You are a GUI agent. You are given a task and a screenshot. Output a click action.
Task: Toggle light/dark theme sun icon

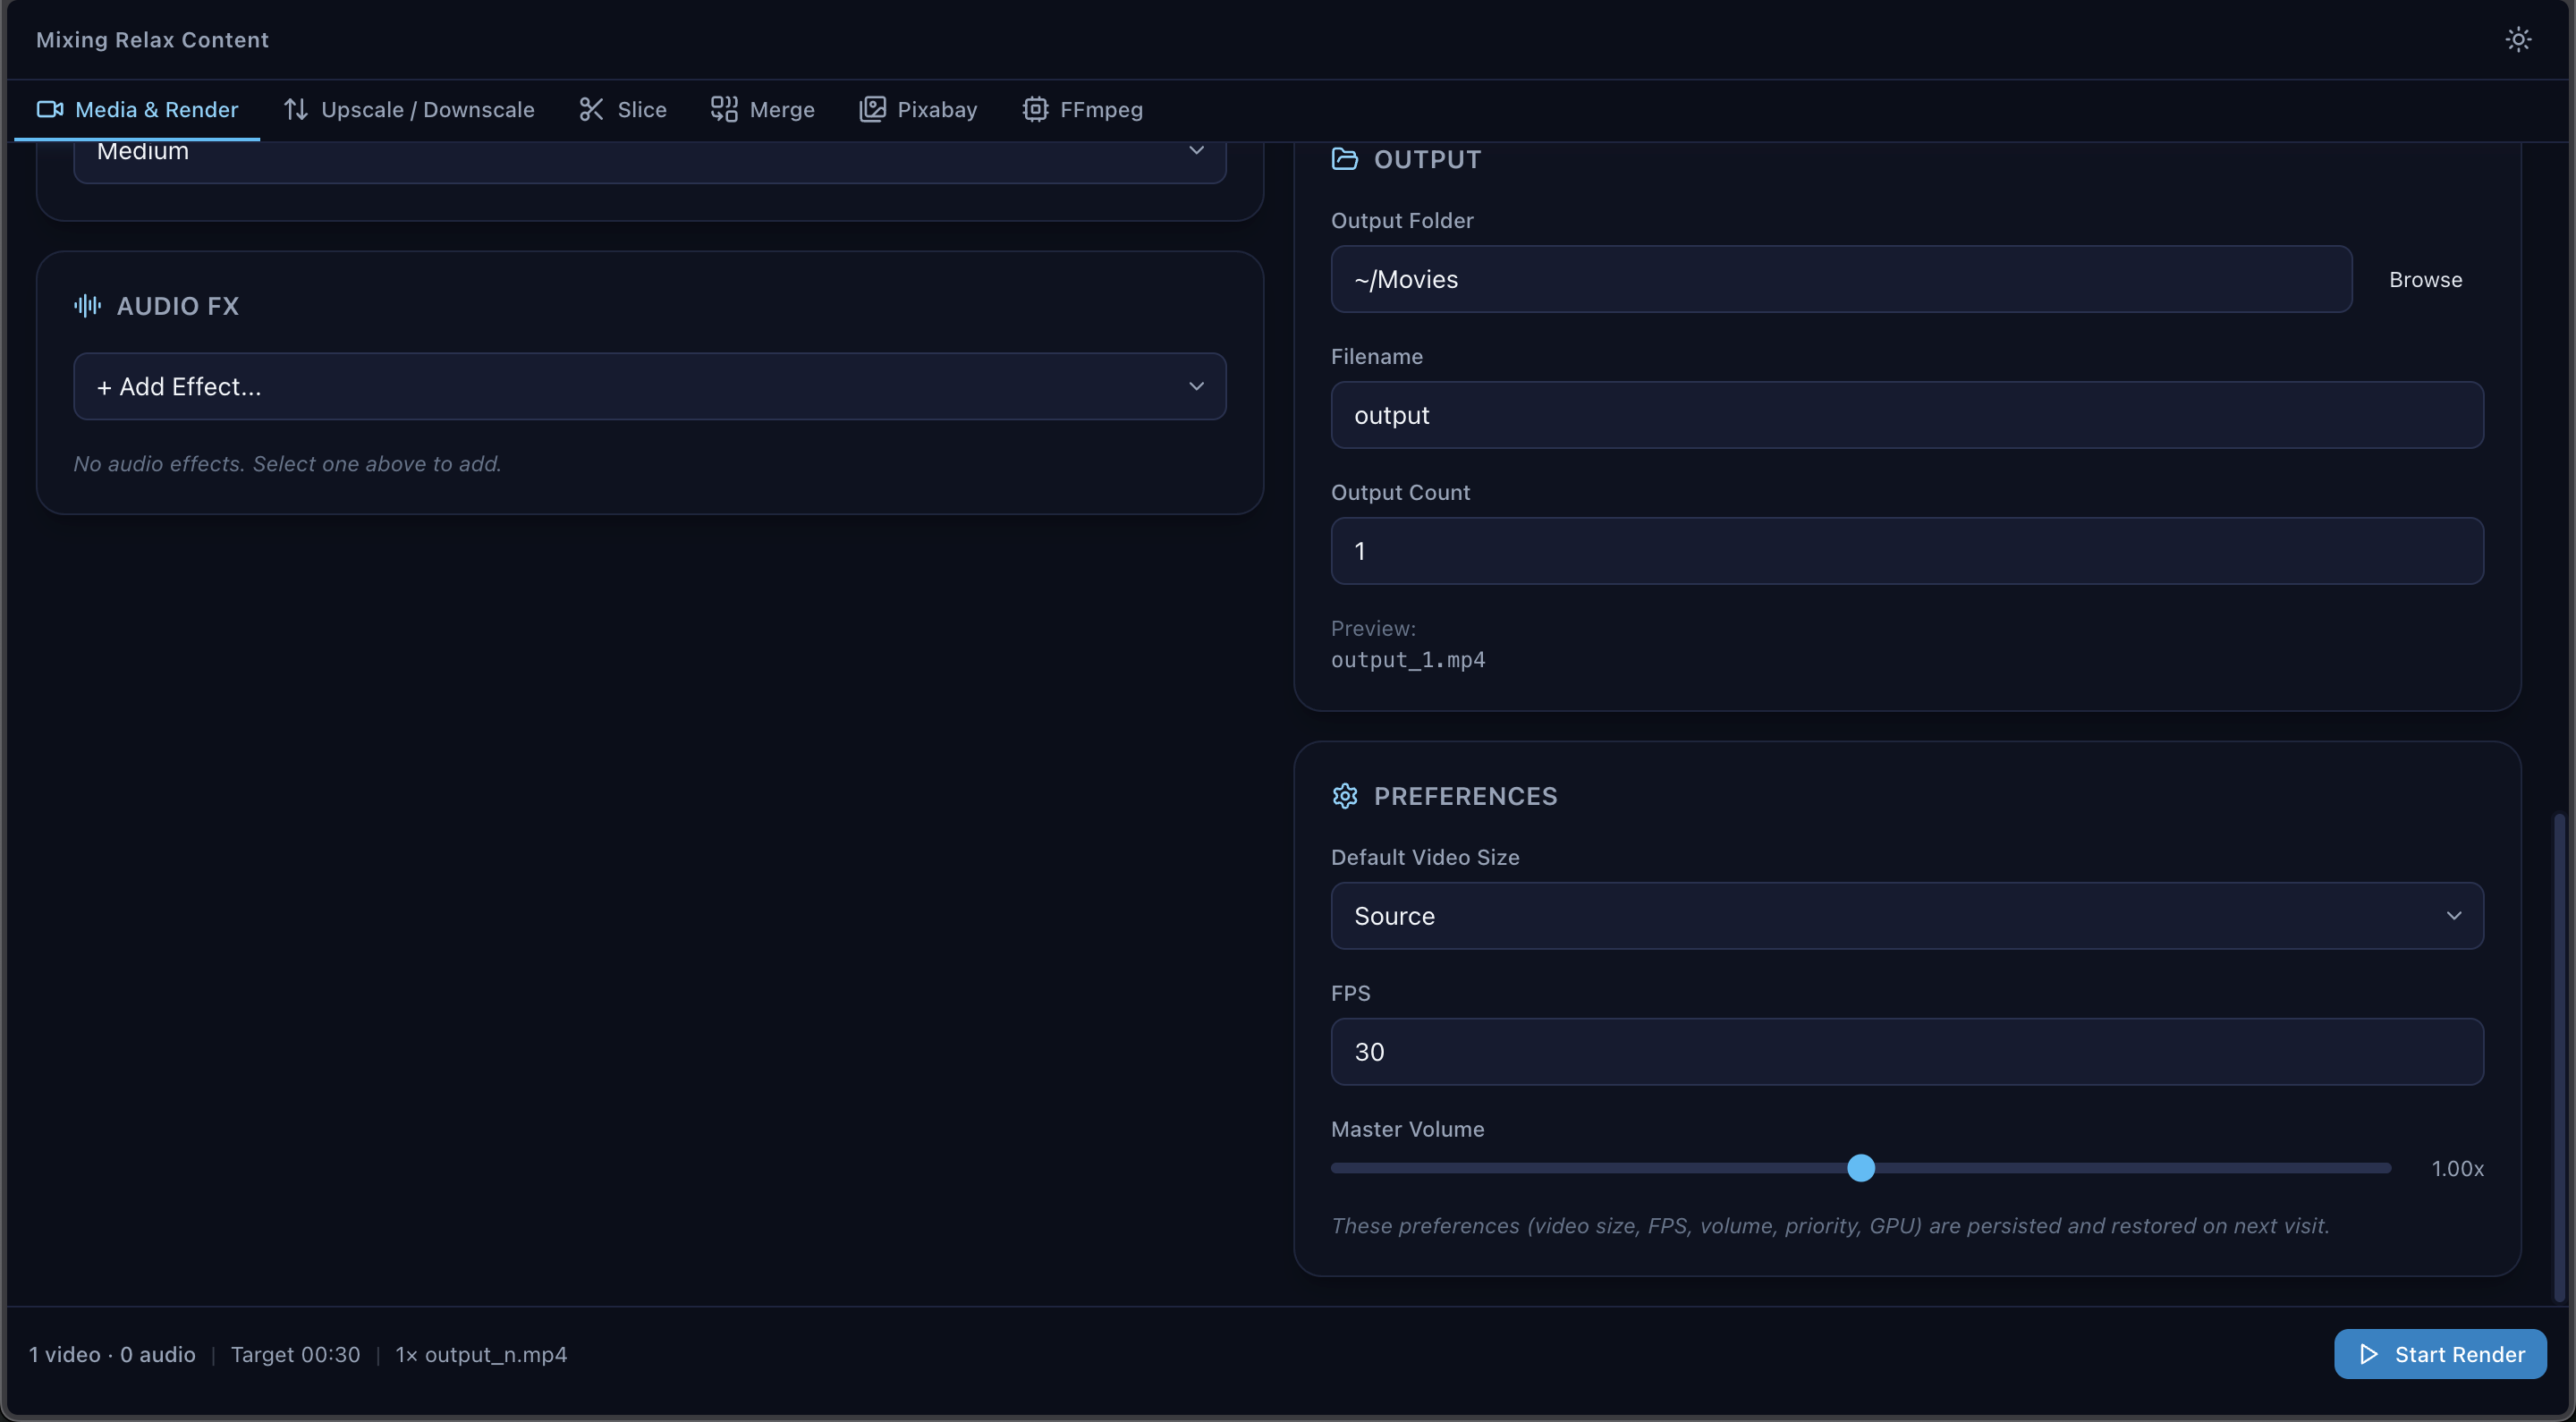click(x=2518, y=39)
